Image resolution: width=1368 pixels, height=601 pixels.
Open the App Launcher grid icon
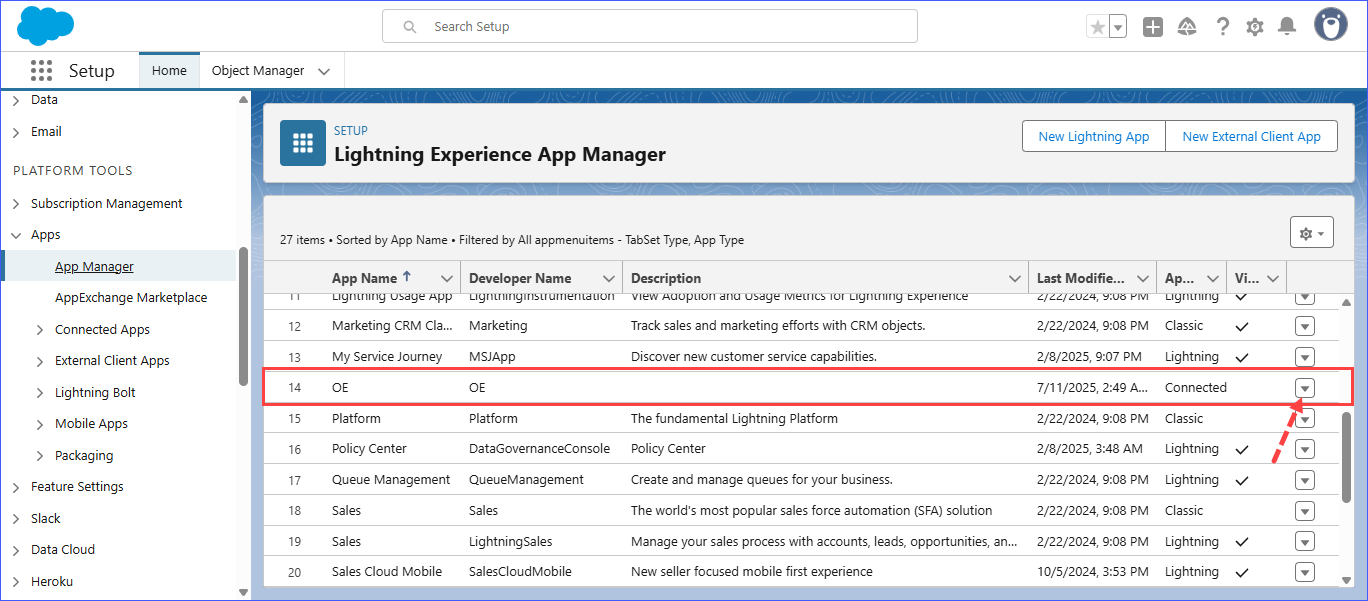click(x=41, y=71)
